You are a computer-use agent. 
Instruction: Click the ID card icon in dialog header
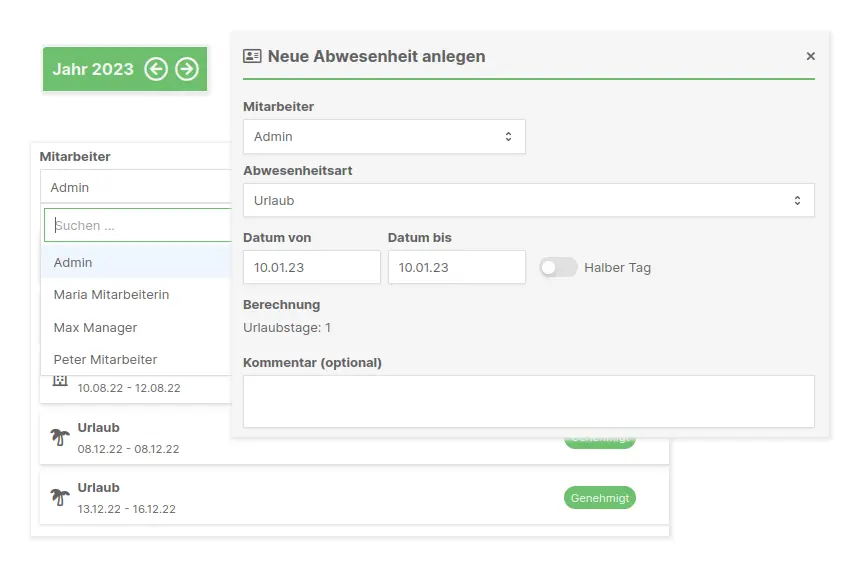point(253,57)
